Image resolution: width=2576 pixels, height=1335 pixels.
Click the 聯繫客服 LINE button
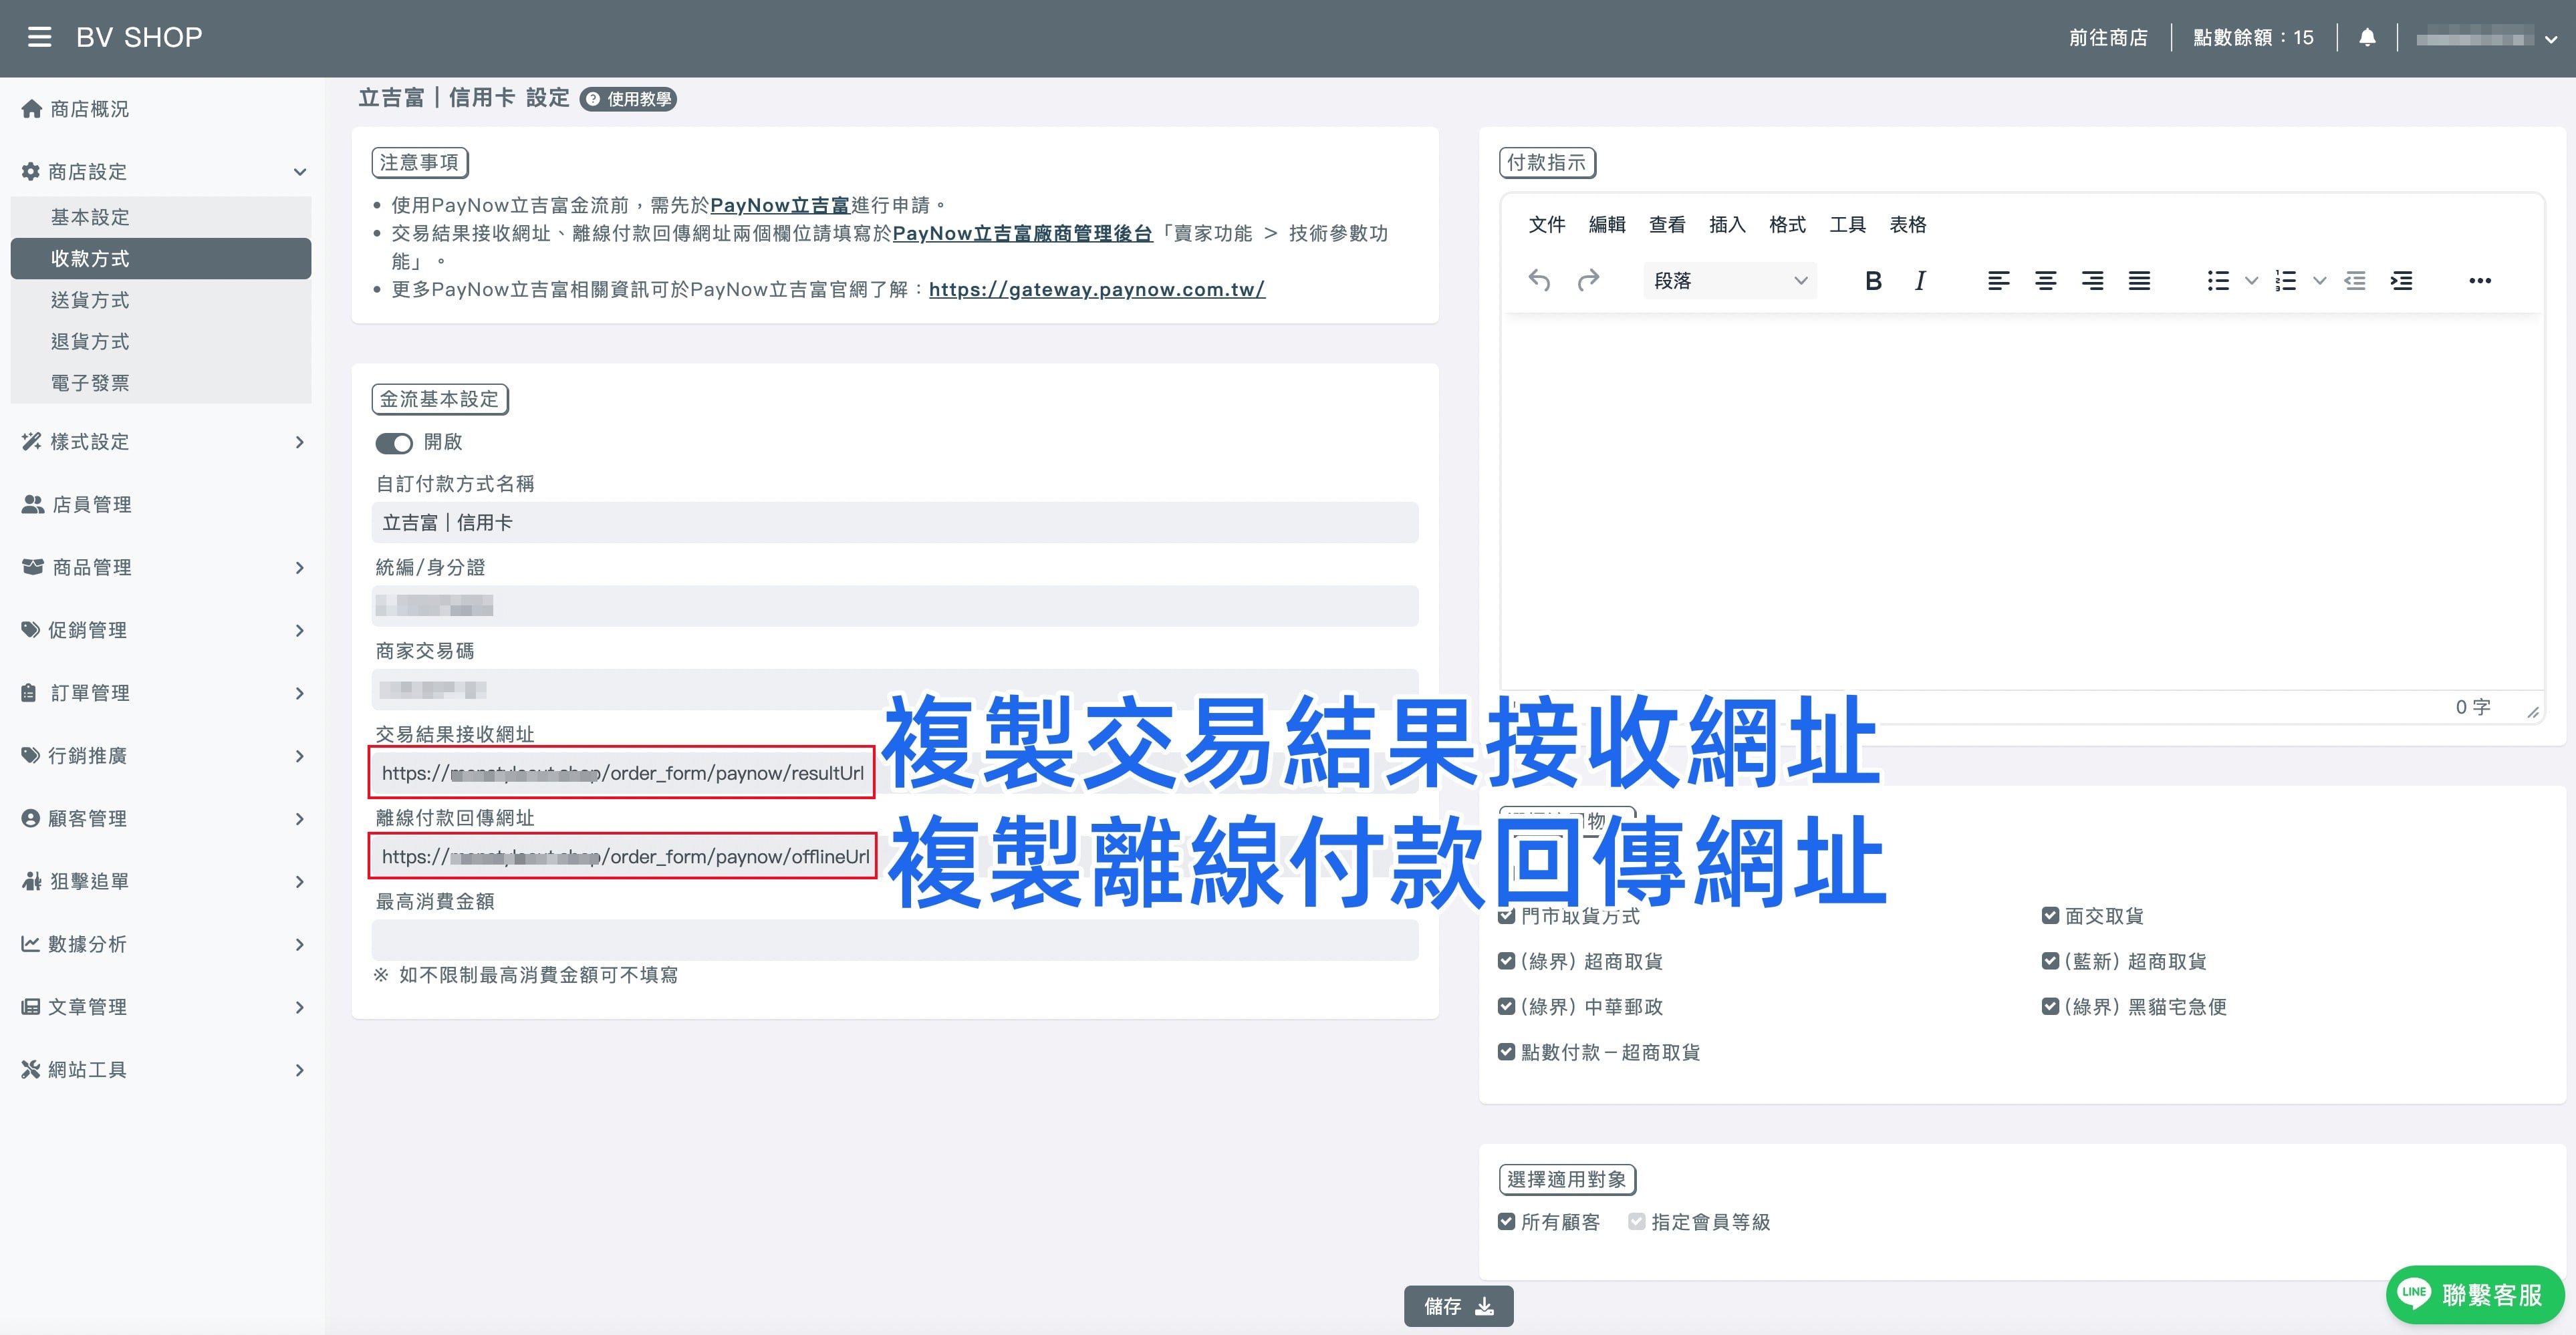point(2474,1295)
